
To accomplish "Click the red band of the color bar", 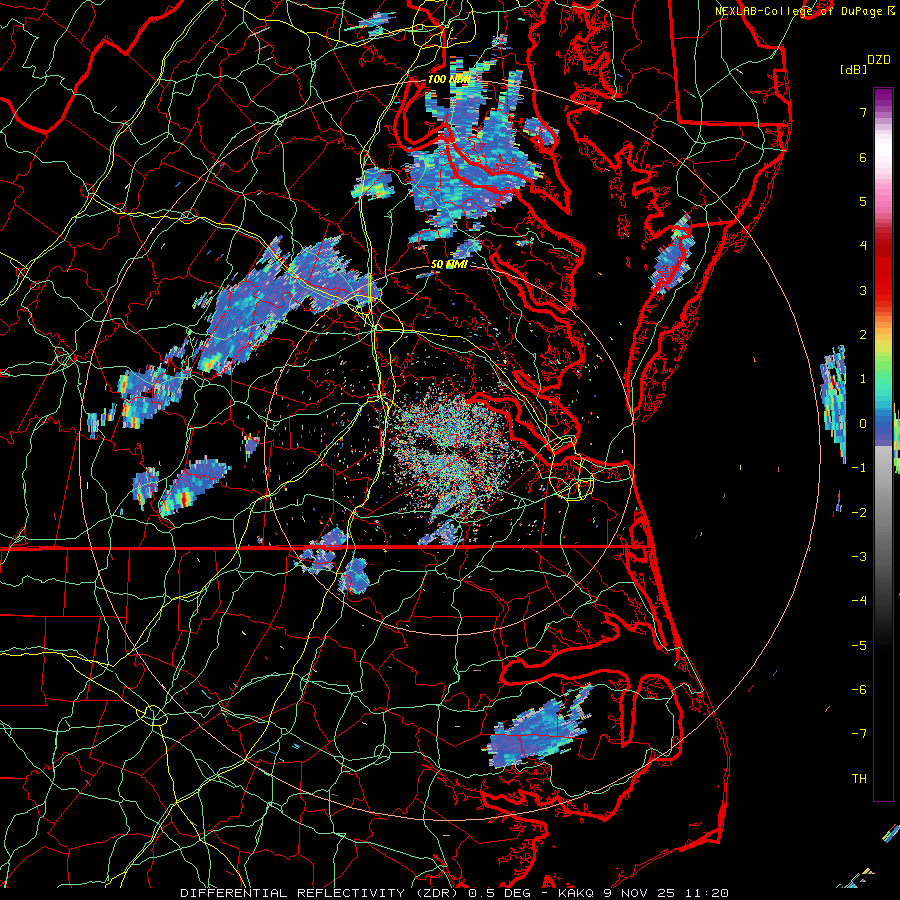I will coord(883,276).
